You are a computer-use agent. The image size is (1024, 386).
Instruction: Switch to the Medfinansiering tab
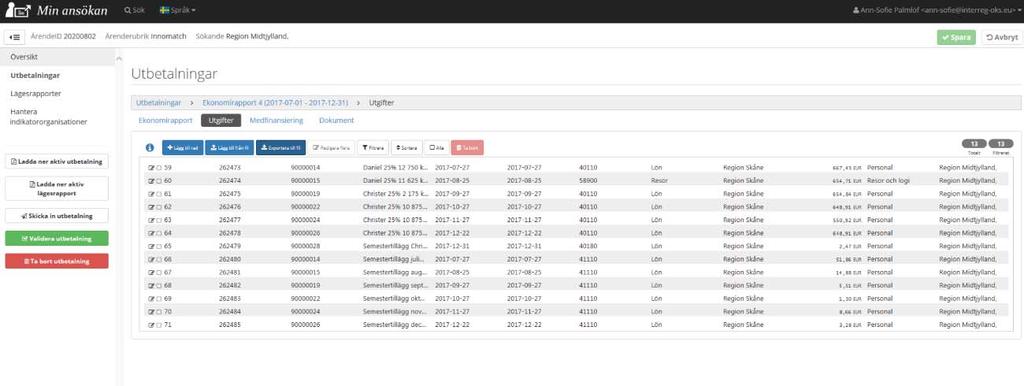276,121
